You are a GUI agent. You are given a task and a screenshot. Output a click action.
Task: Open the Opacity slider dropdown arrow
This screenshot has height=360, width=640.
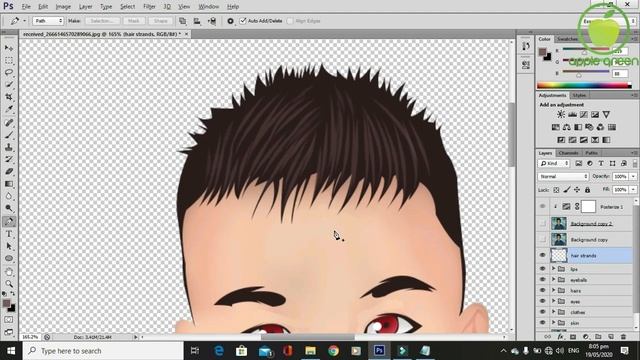pos(633,176)
